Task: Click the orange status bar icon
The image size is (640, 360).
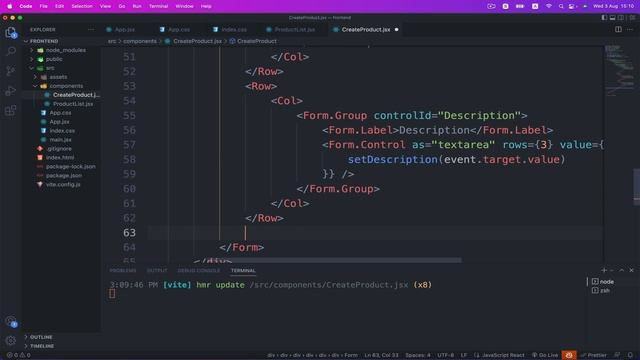Action: click(x=569, y=355)
